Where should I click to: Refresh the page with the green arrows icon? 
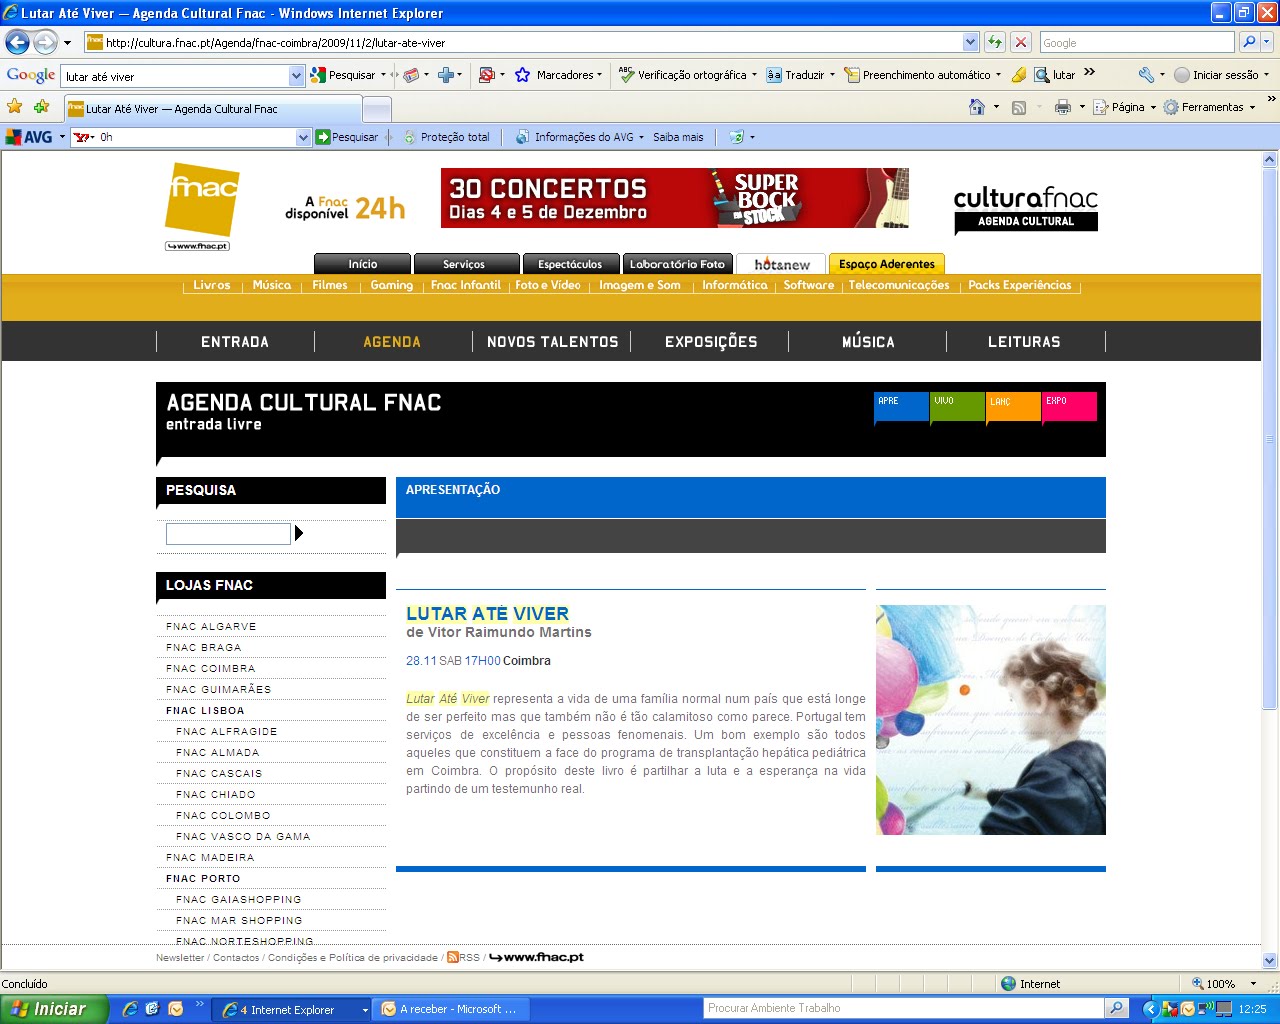coord(995,42)
